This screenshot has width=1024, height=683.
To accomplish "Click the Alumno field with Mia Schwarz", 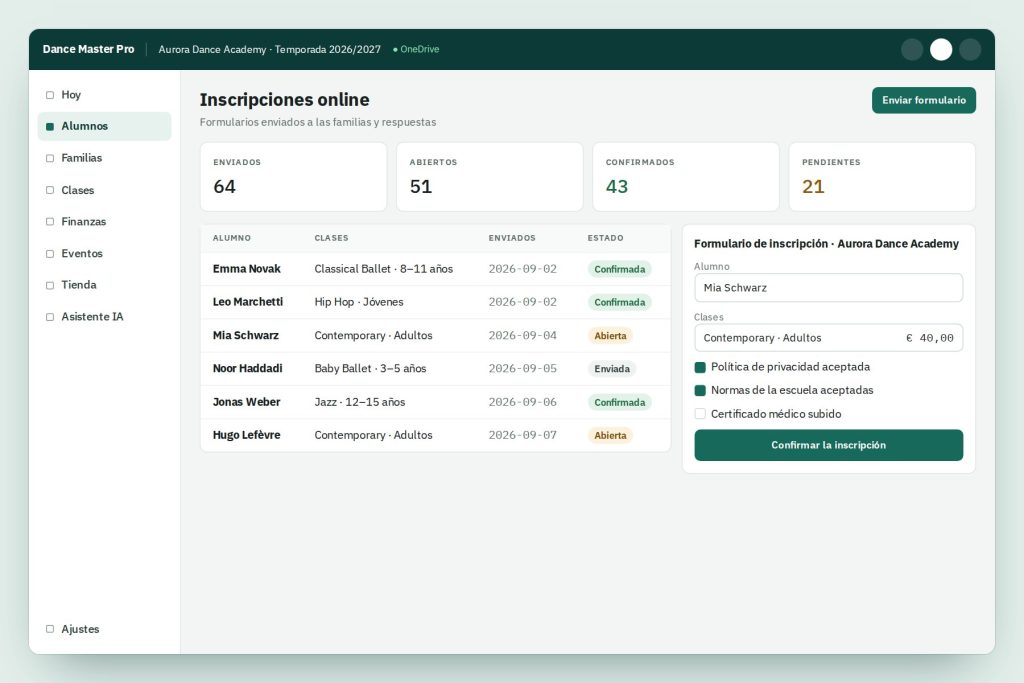I will (828, 288).
